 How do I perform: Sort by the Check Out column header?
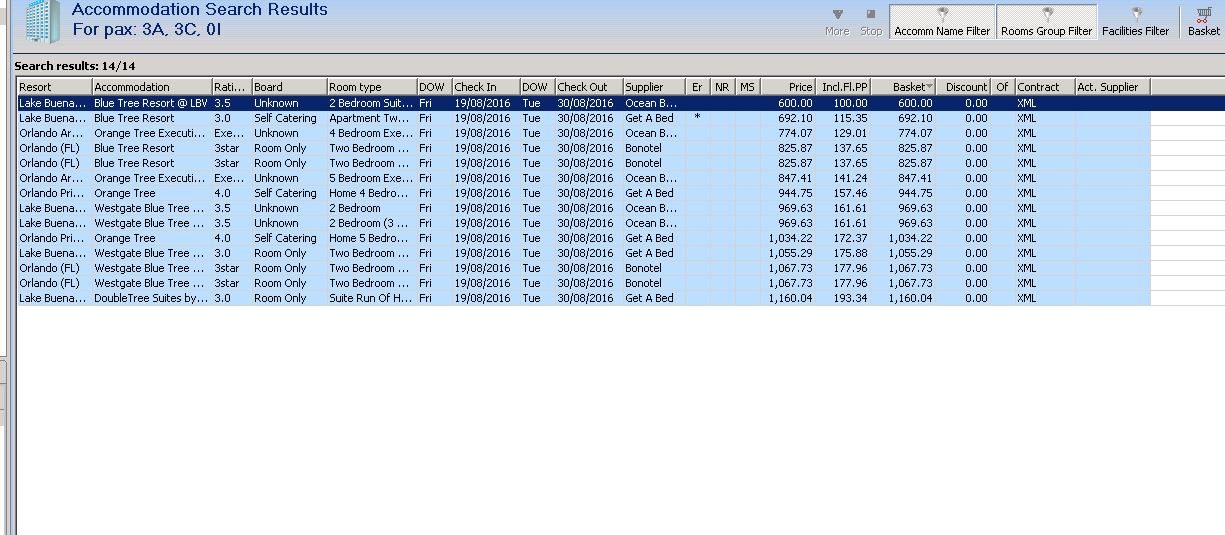pyautogui.click(x=589, y=87)
